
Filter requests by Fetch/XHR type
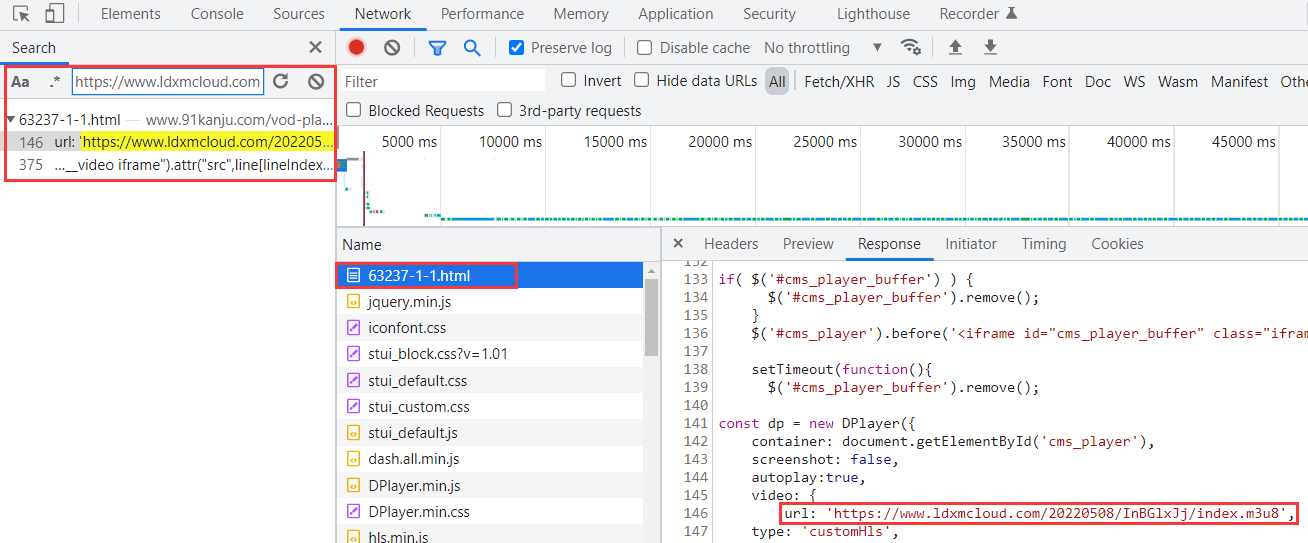point(838,82)
